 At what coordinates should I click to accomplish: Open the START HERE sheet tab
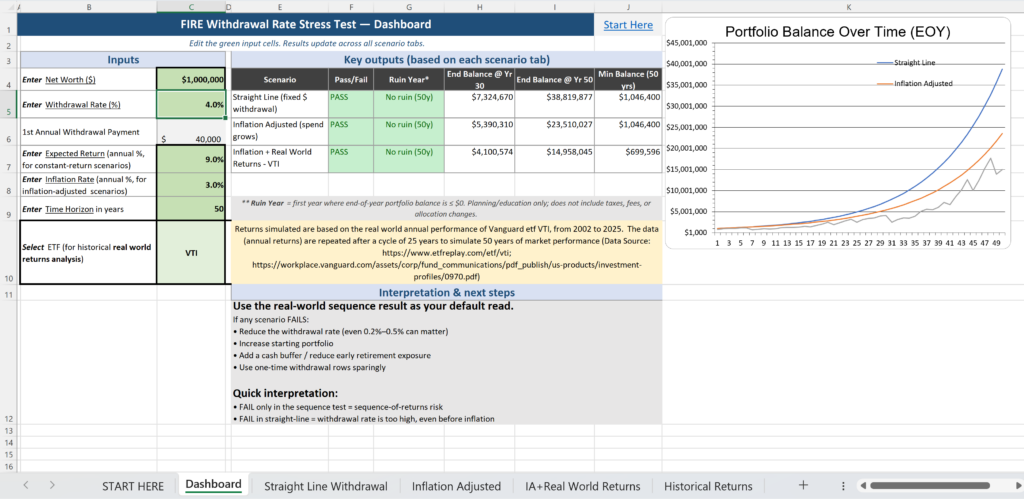(132, 486)
